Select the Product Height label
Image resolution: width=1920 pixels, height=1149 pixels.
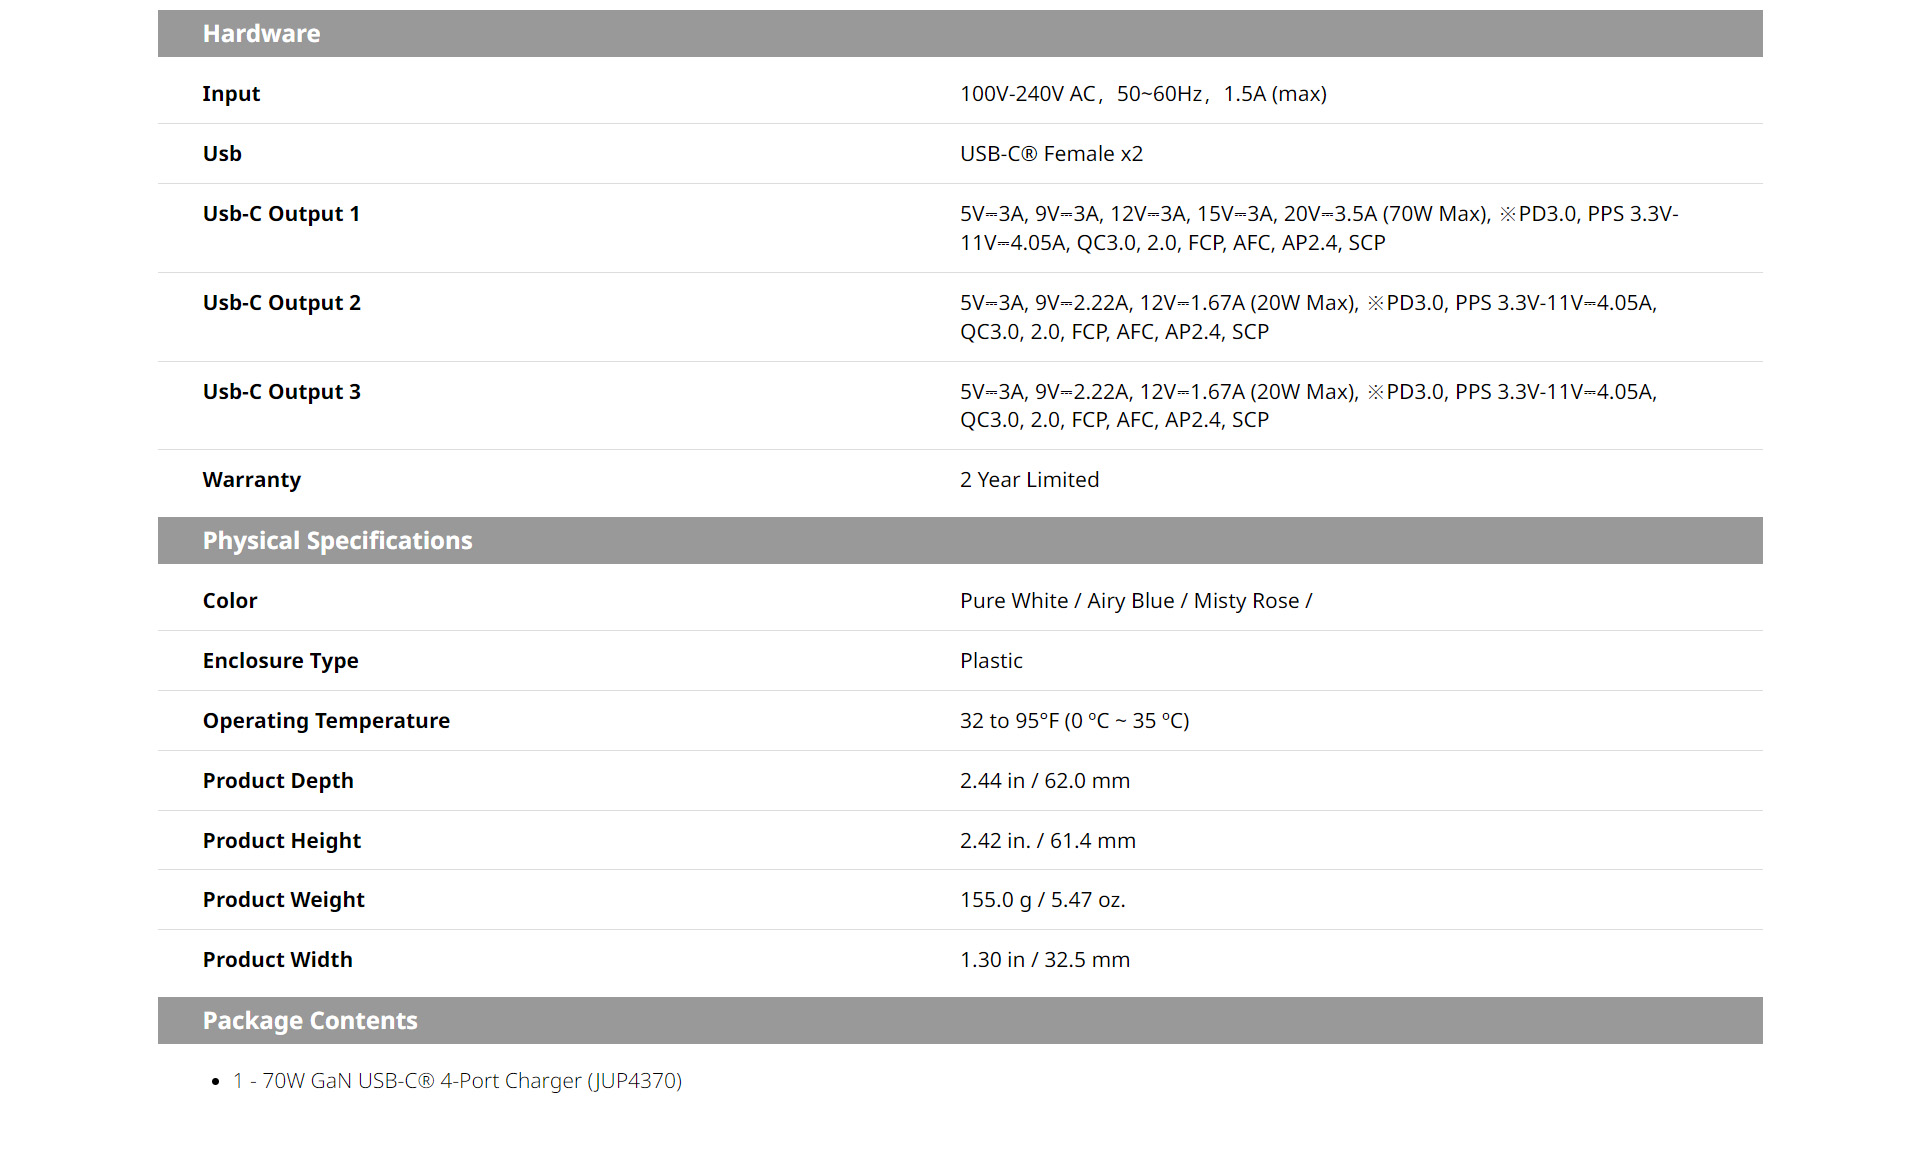coord(281,841)
